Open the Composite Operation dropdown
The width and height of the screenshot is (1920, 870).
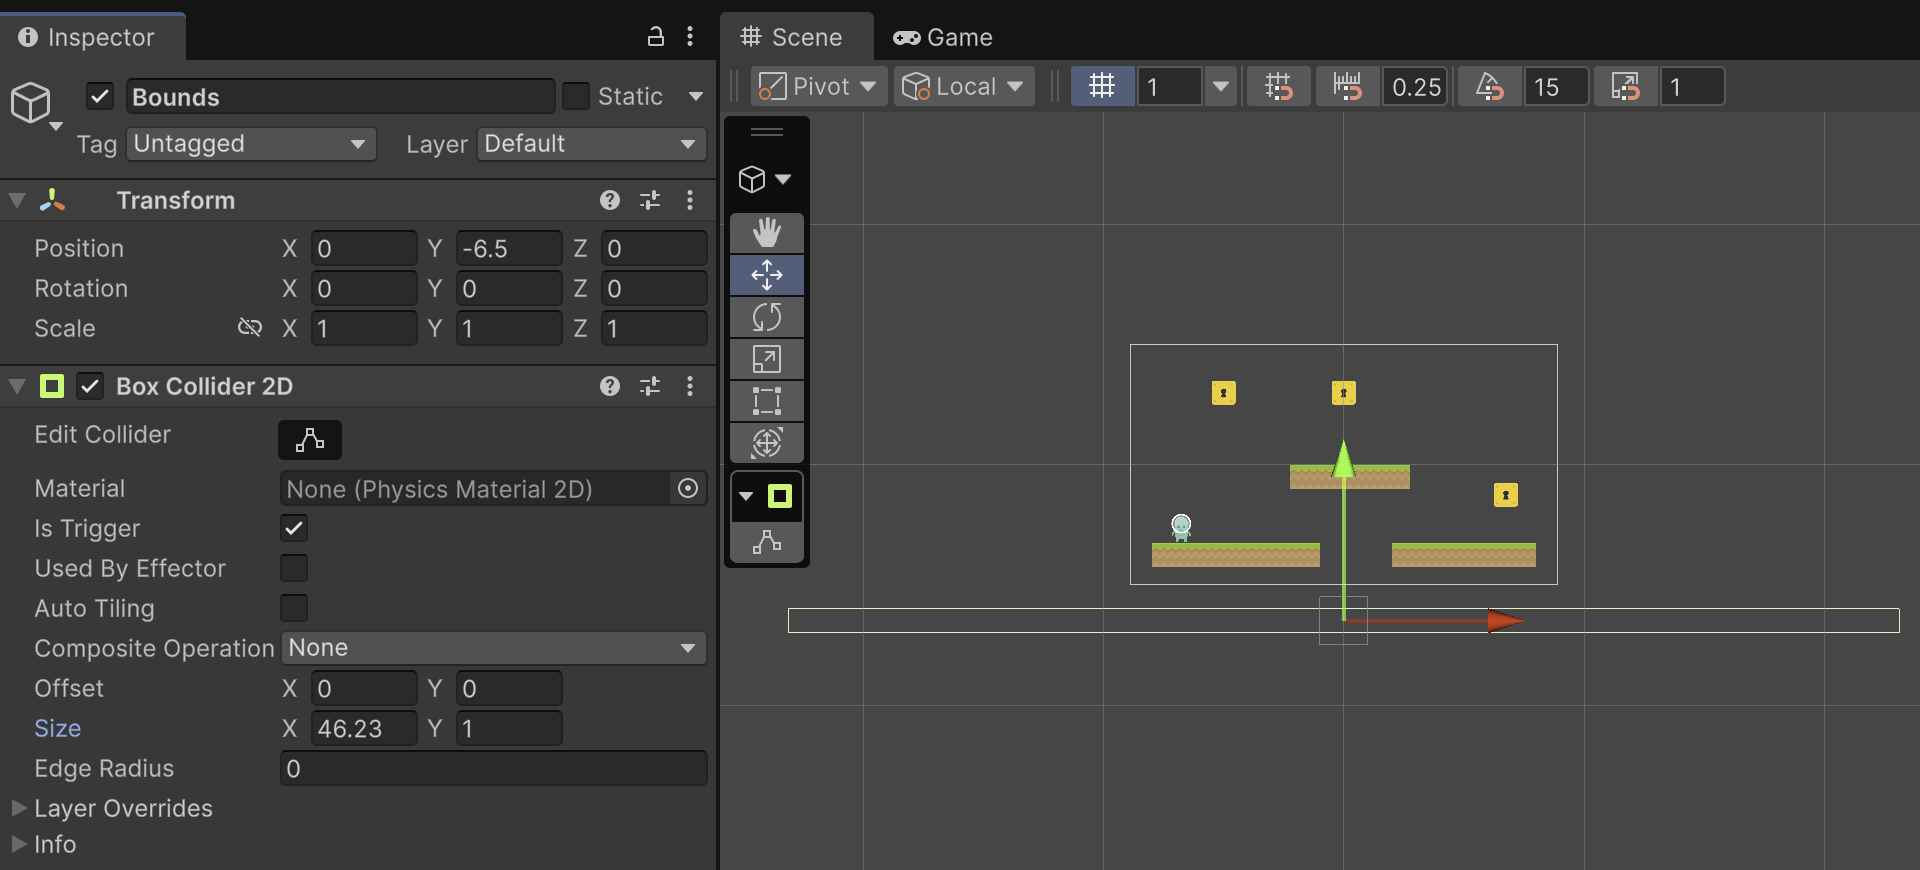click(494, 648)
